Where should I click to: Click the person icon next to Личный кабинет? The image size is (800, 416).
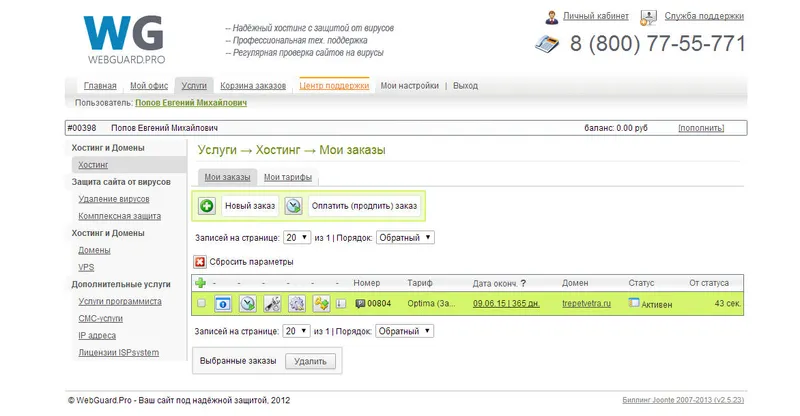(552, 17)
